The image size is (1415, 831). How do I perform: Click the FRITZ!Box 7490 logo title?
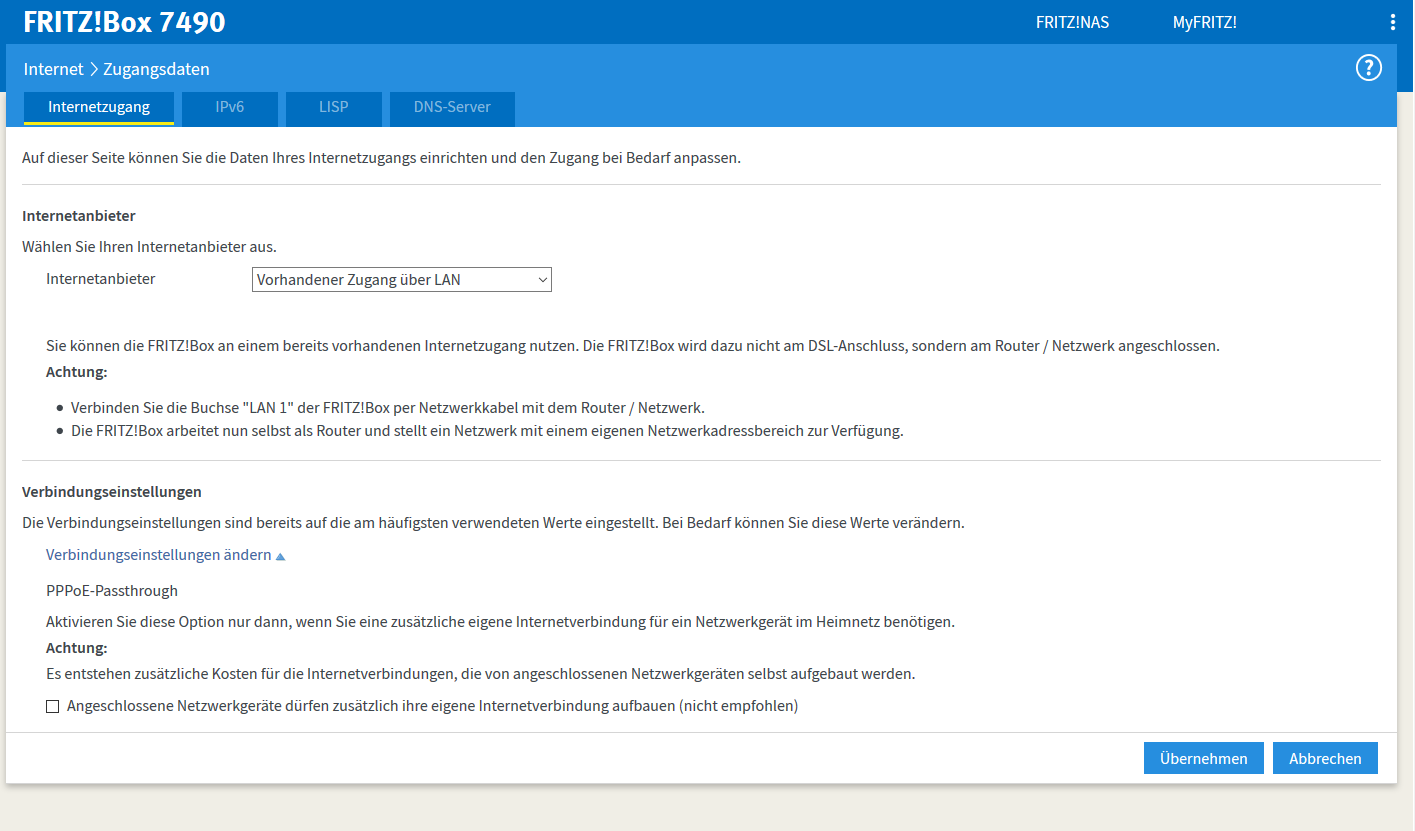[x=124, y=22]
